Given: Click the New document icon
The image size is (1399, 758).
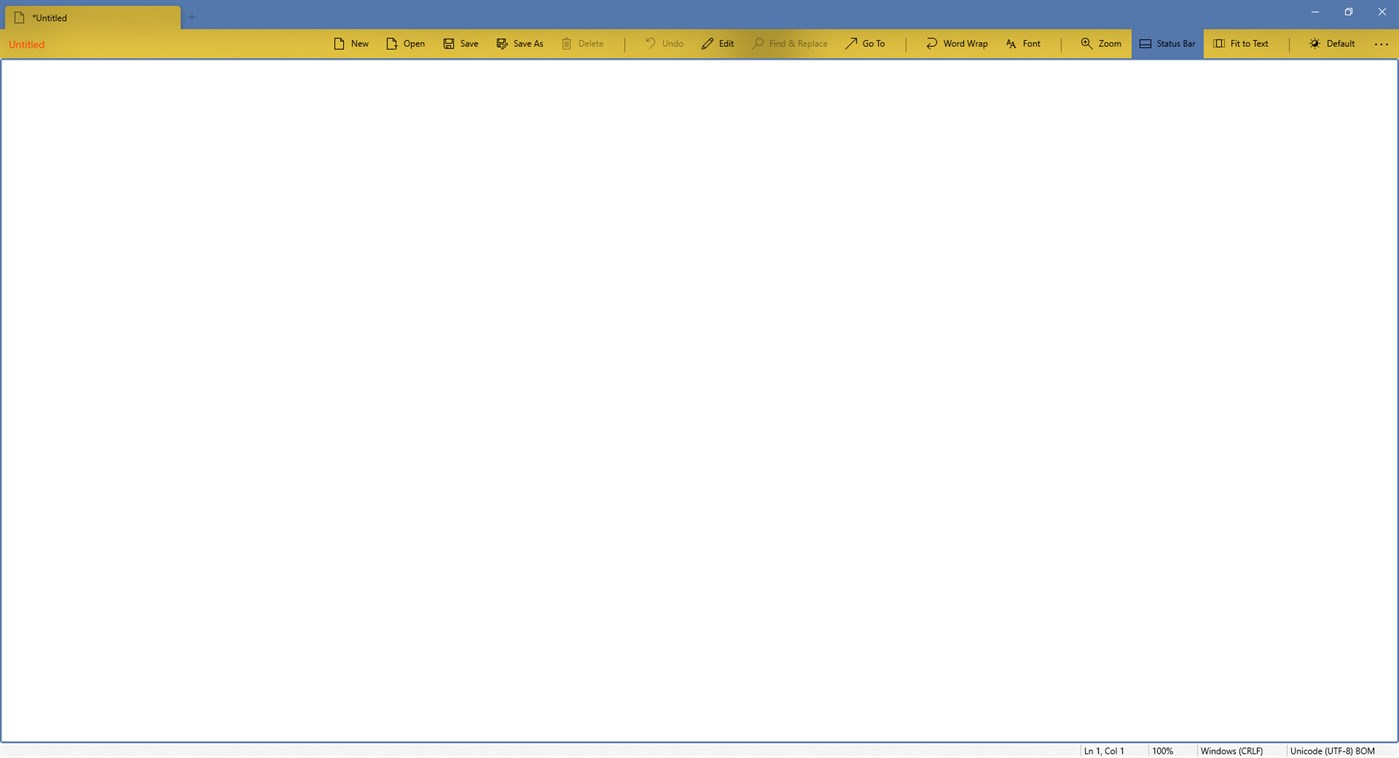Looking at the screenshot, I should (x=339, y=43).
